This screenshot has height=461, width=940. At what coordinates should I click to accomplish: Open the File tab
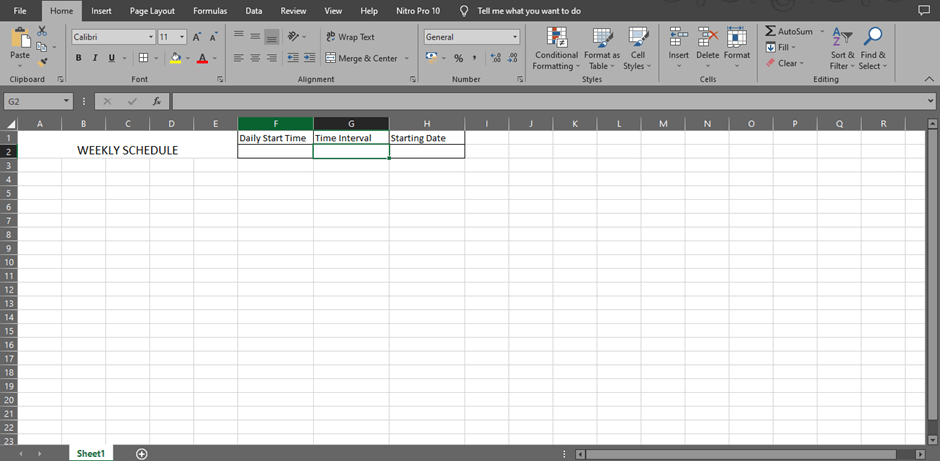[x=20, y=11]
